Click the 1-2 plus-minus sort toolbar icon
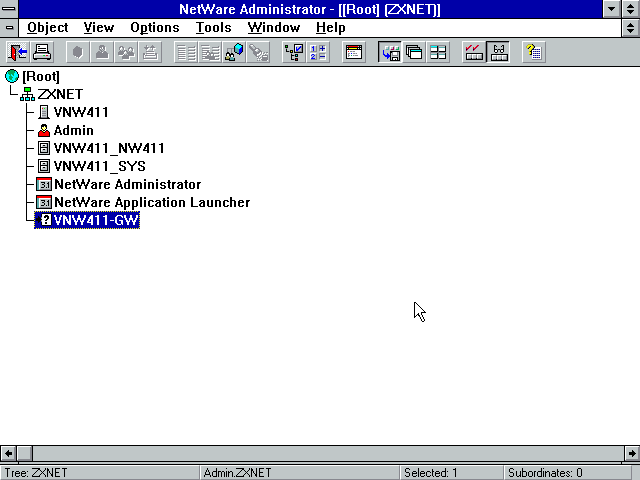This screenshot has width=640, height=480. pos(318,52)
